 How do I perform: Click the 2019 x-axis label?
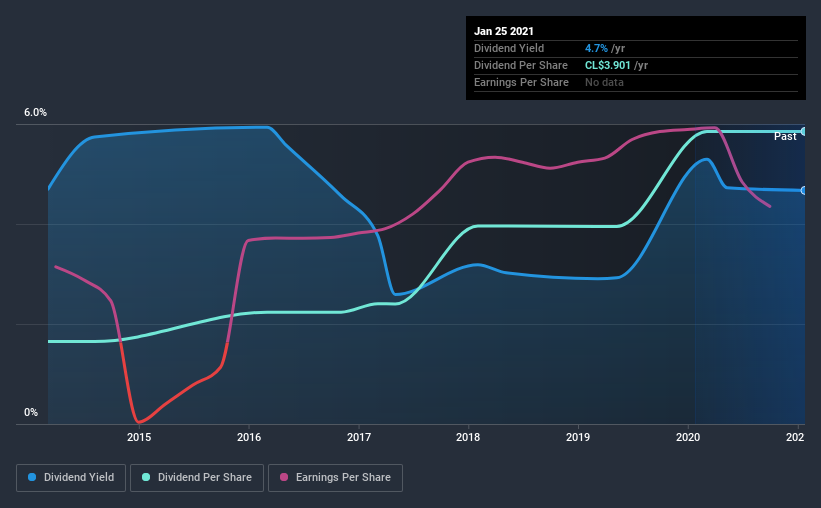coord(578,437)
